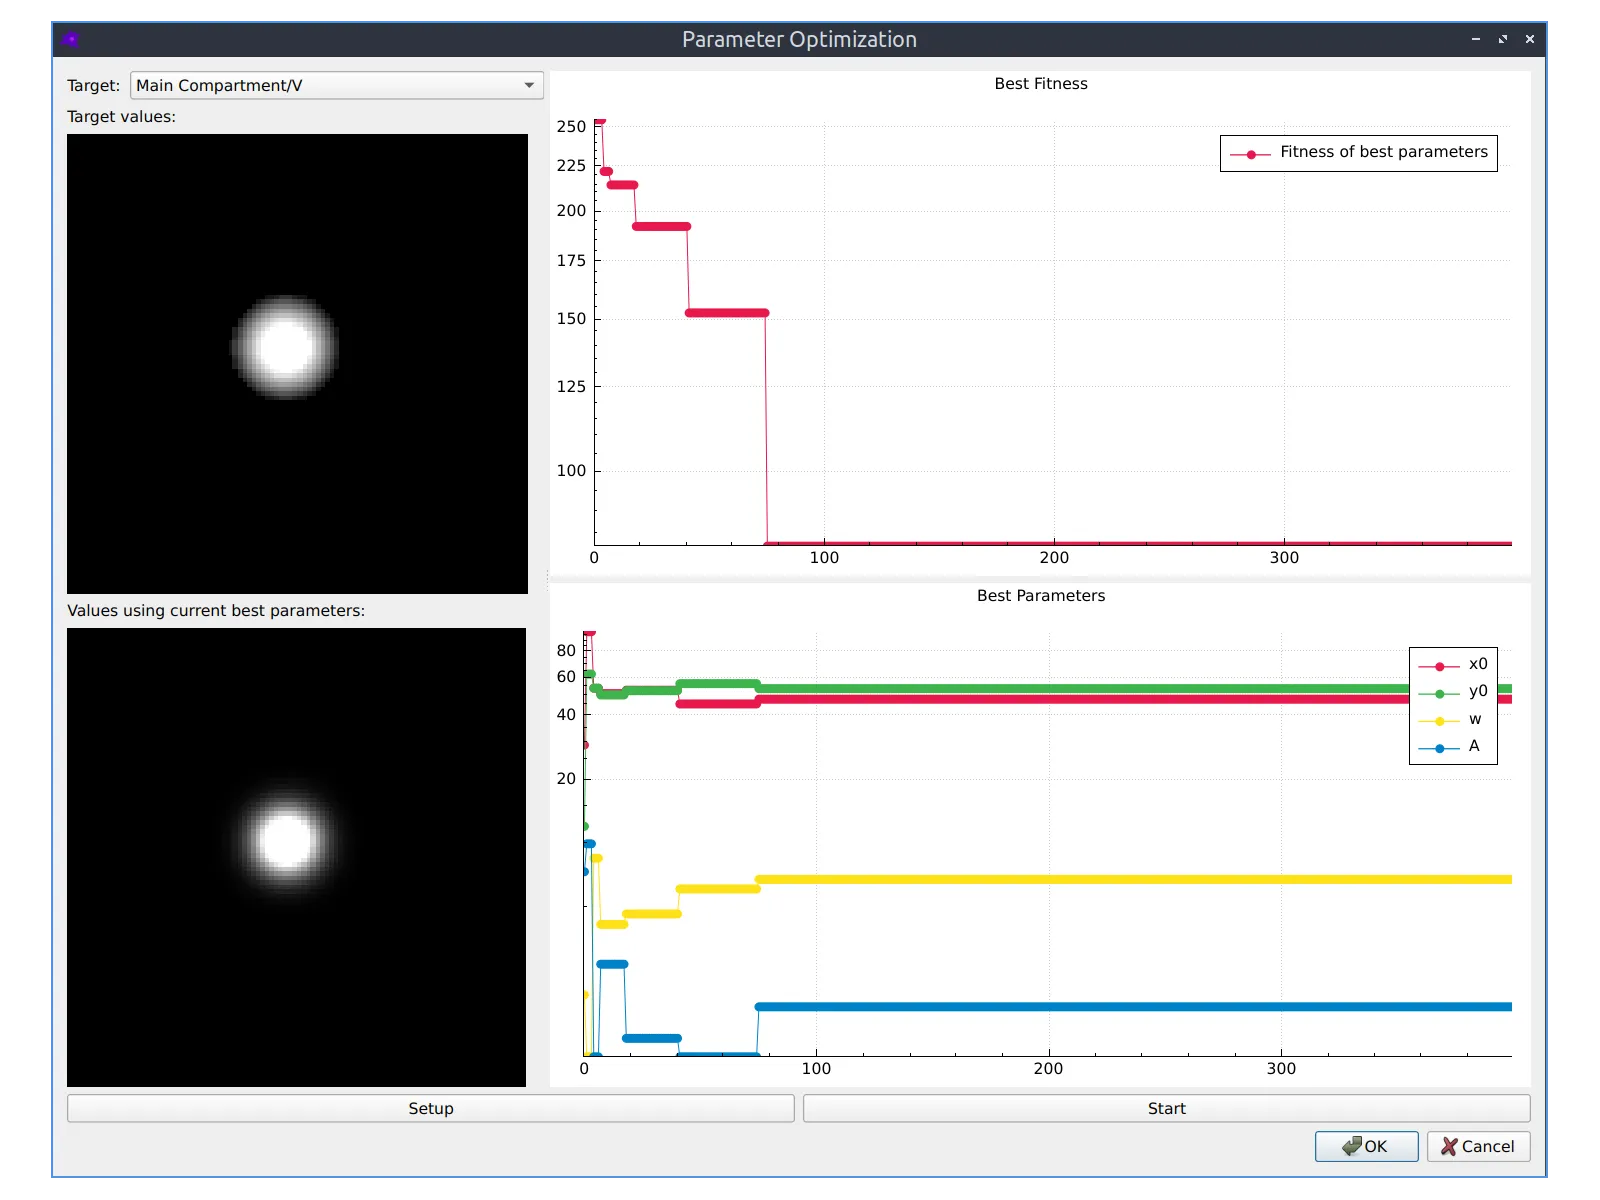Maximize the Parameter Optimization window
The image size is (1600, 1200).
1503,39
